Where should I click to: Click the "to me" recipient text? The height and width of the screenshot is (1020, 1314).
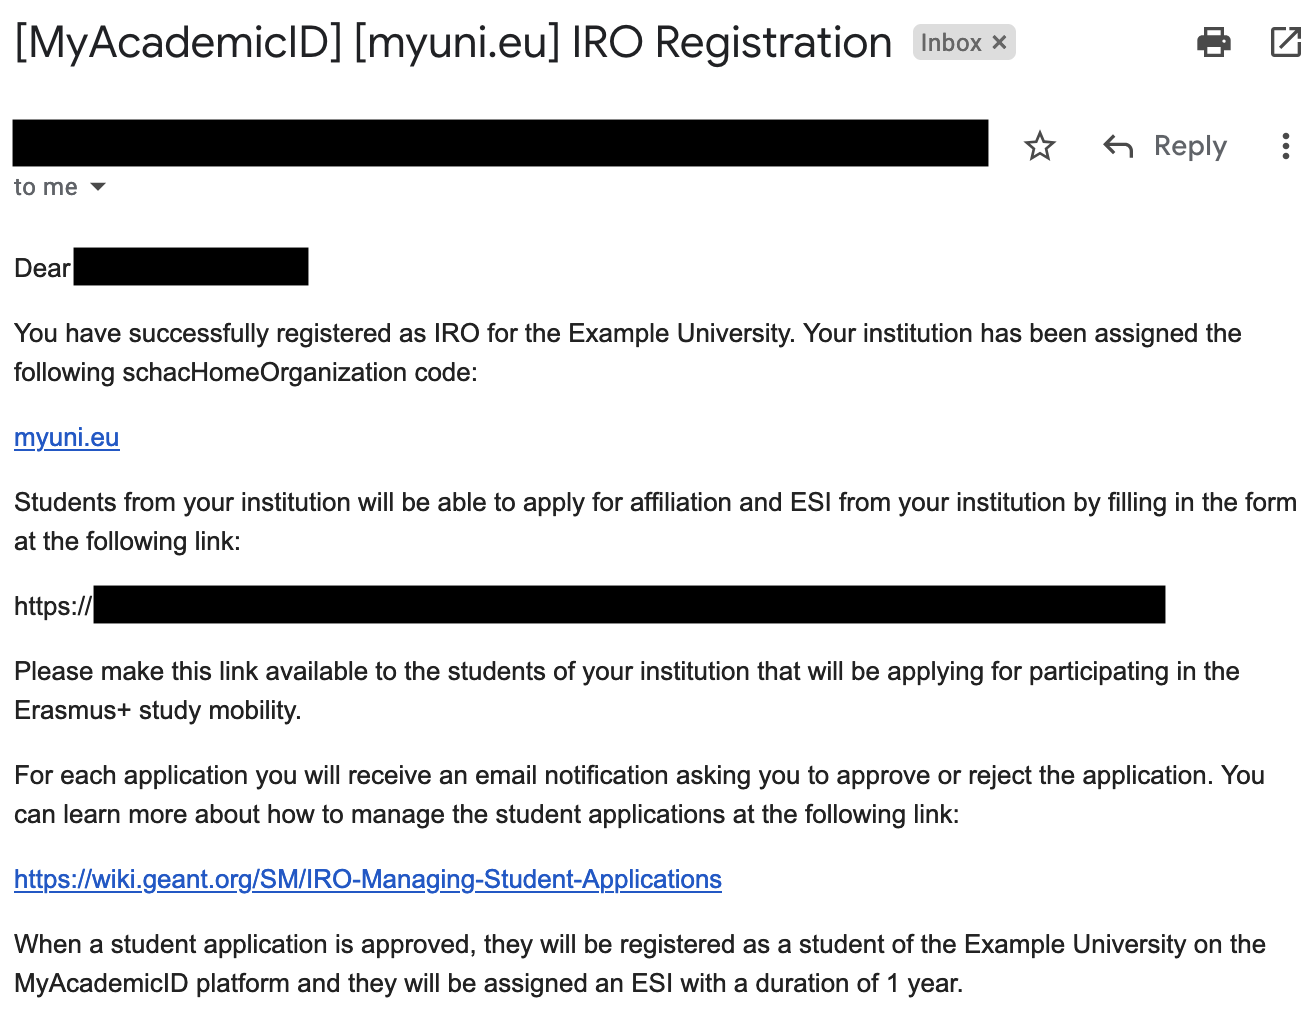46,187
